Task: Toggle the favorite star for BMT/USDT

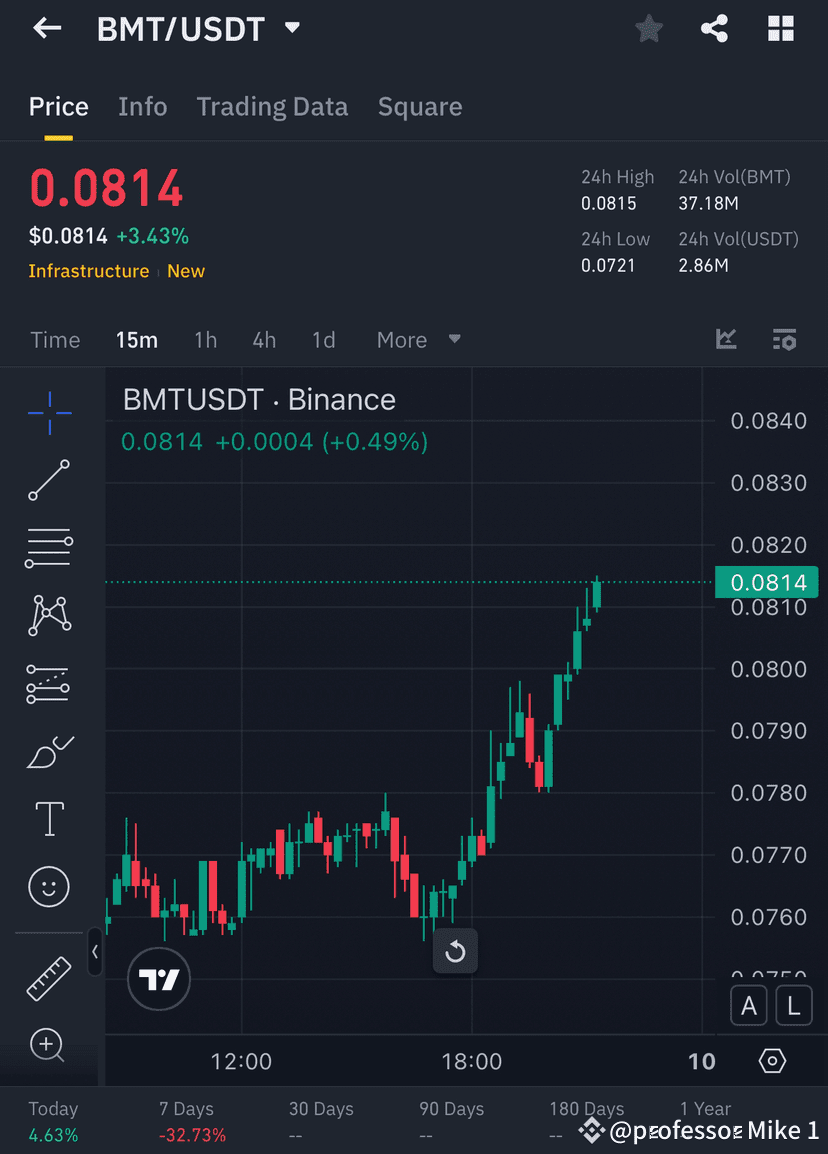Action: 648,28
